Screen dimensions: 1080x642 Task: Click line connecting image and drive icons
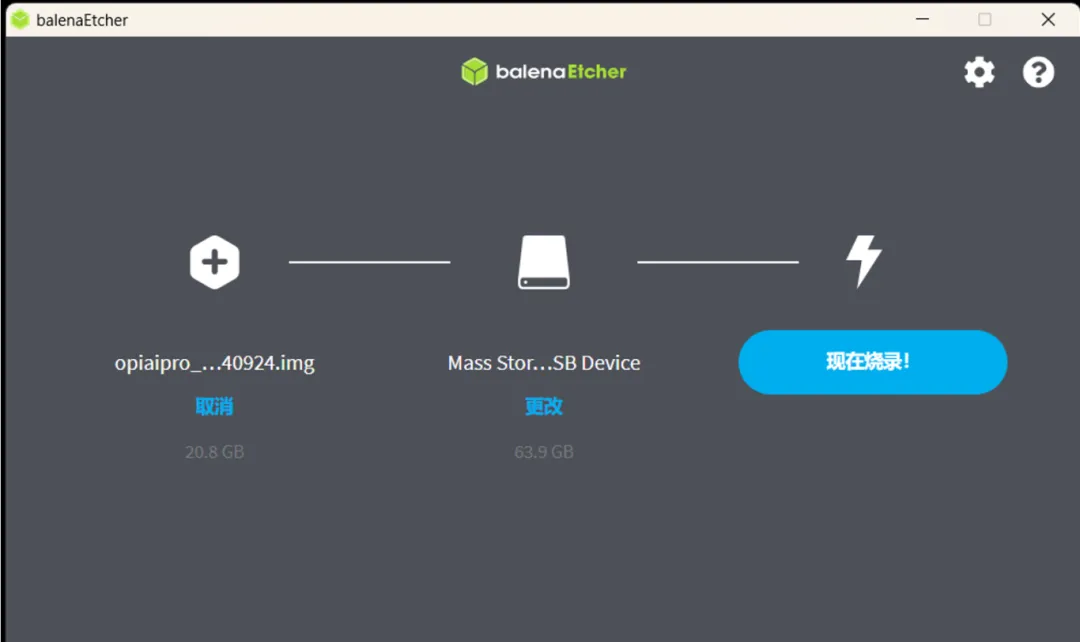pos(369,262)
